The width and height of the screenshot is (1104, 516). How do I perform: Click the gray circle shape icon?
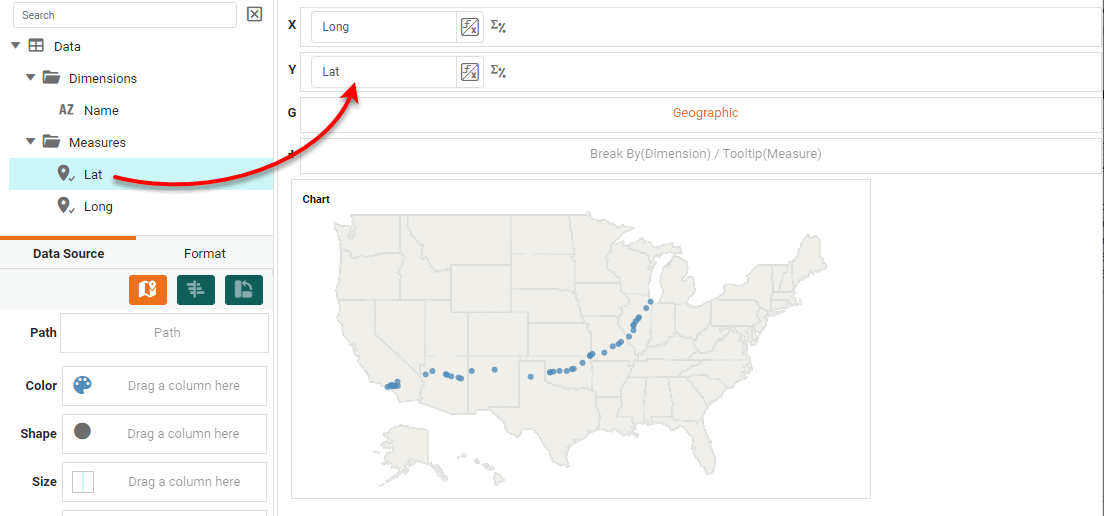pyautogui.click(x=83, y=432)
